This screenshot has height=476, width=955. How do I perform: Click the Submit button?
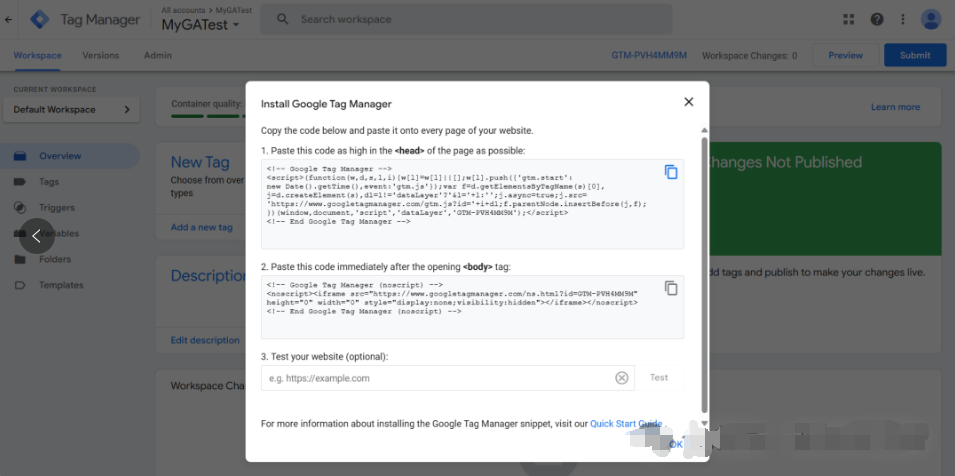[915, 55]
